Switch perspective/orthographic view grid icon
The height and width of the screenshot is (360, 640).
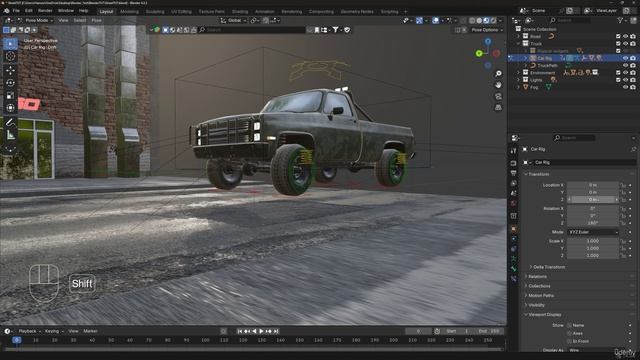point(498,107)
